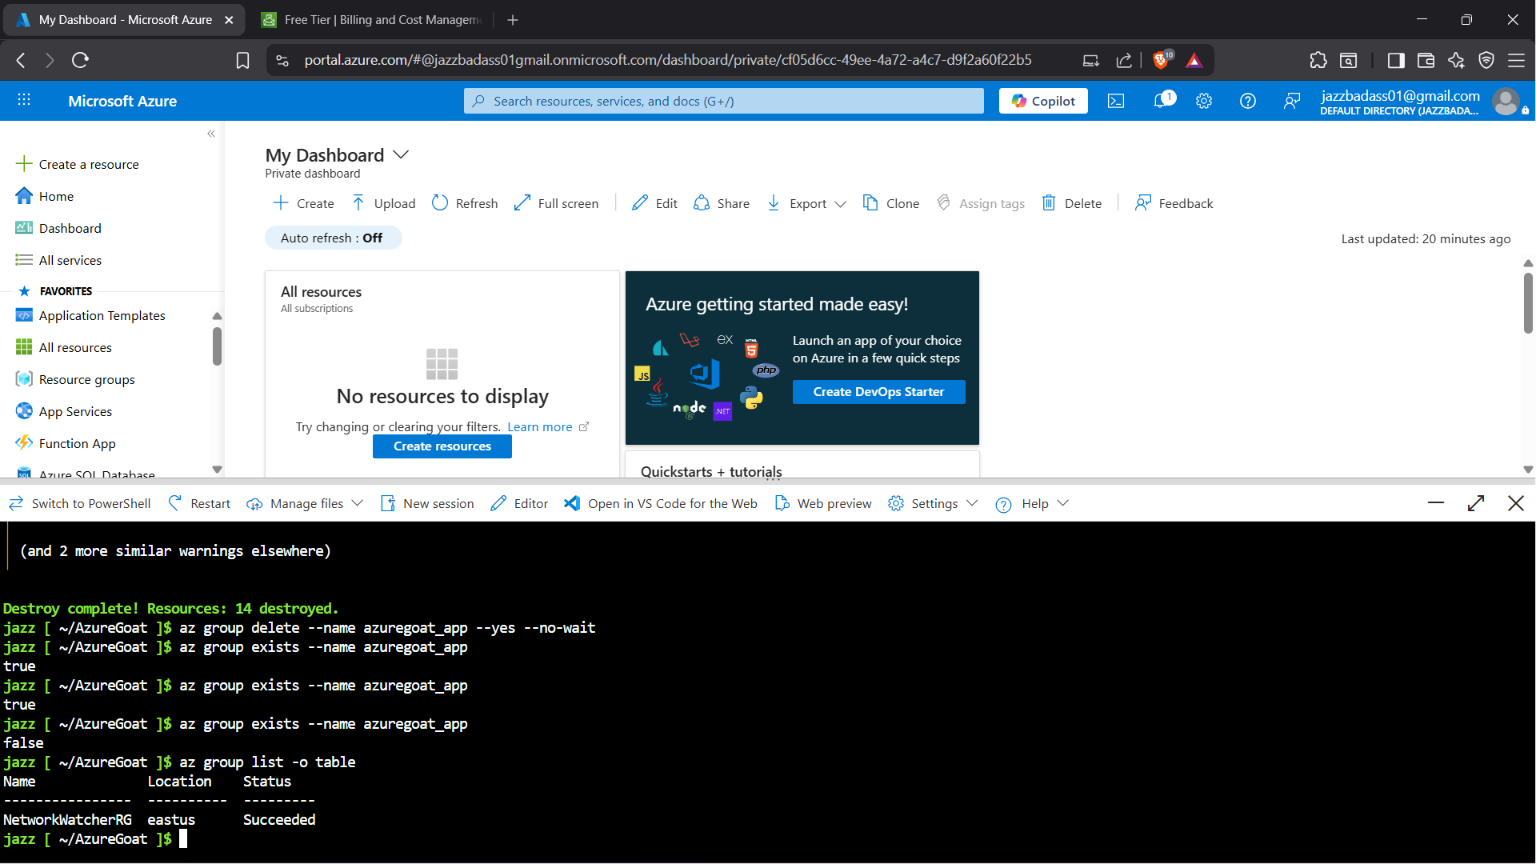Open the browser hamburger menu
The image size is (1536, 864).
point(1516,60)
